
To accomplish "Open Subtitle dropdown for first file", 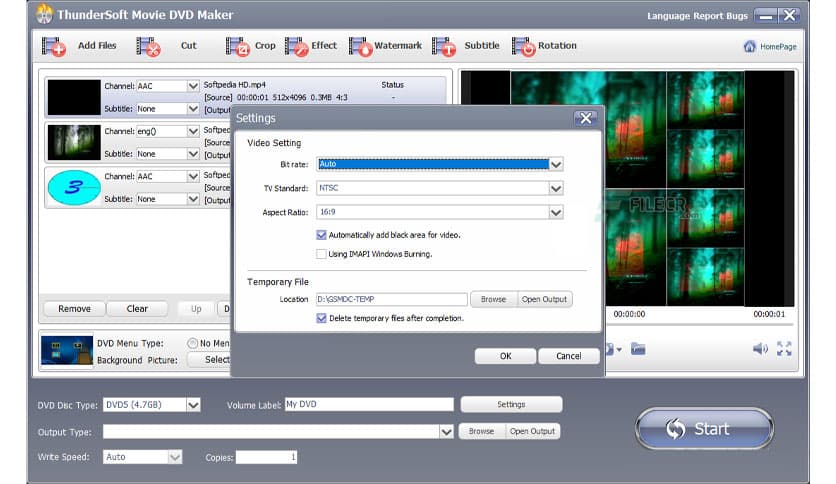I will pos(193,109).
